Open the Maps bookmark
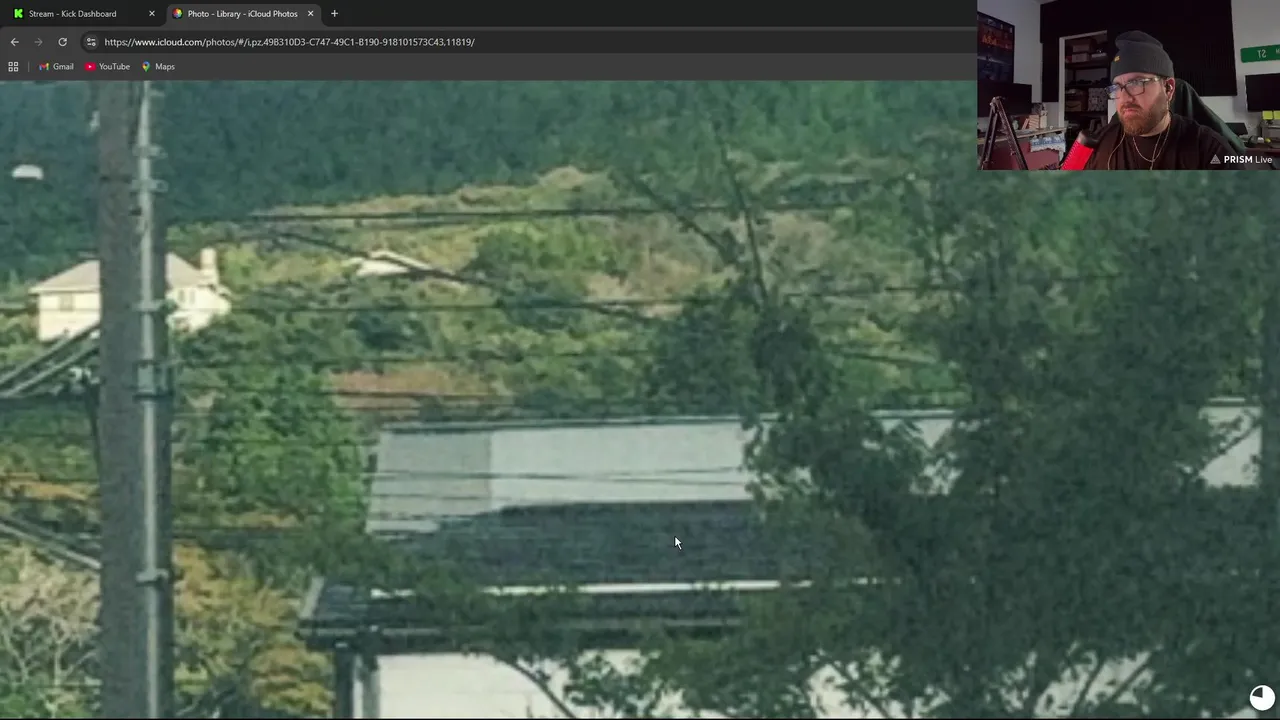 click(x=158, y=67)
